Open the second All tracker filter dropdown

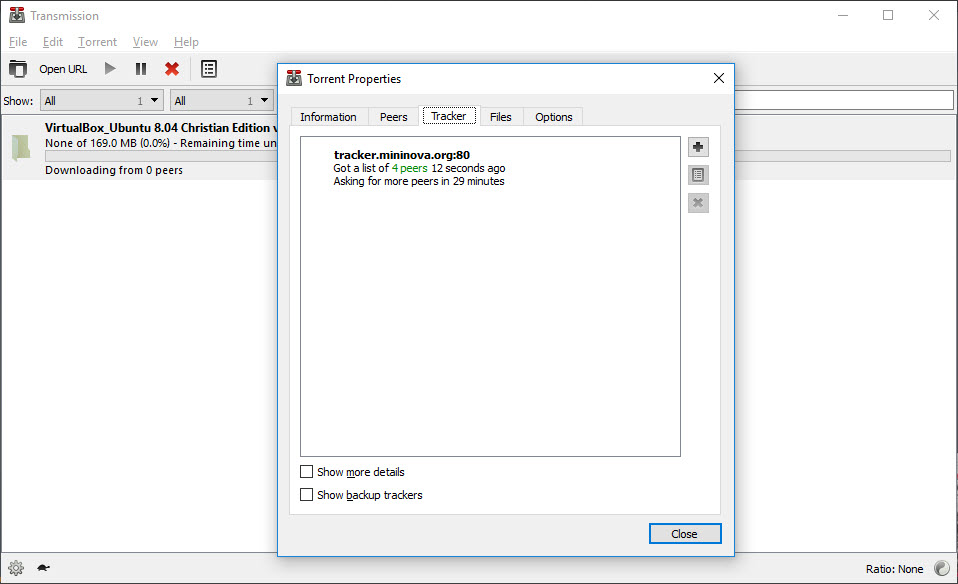(x=222, y=101)
